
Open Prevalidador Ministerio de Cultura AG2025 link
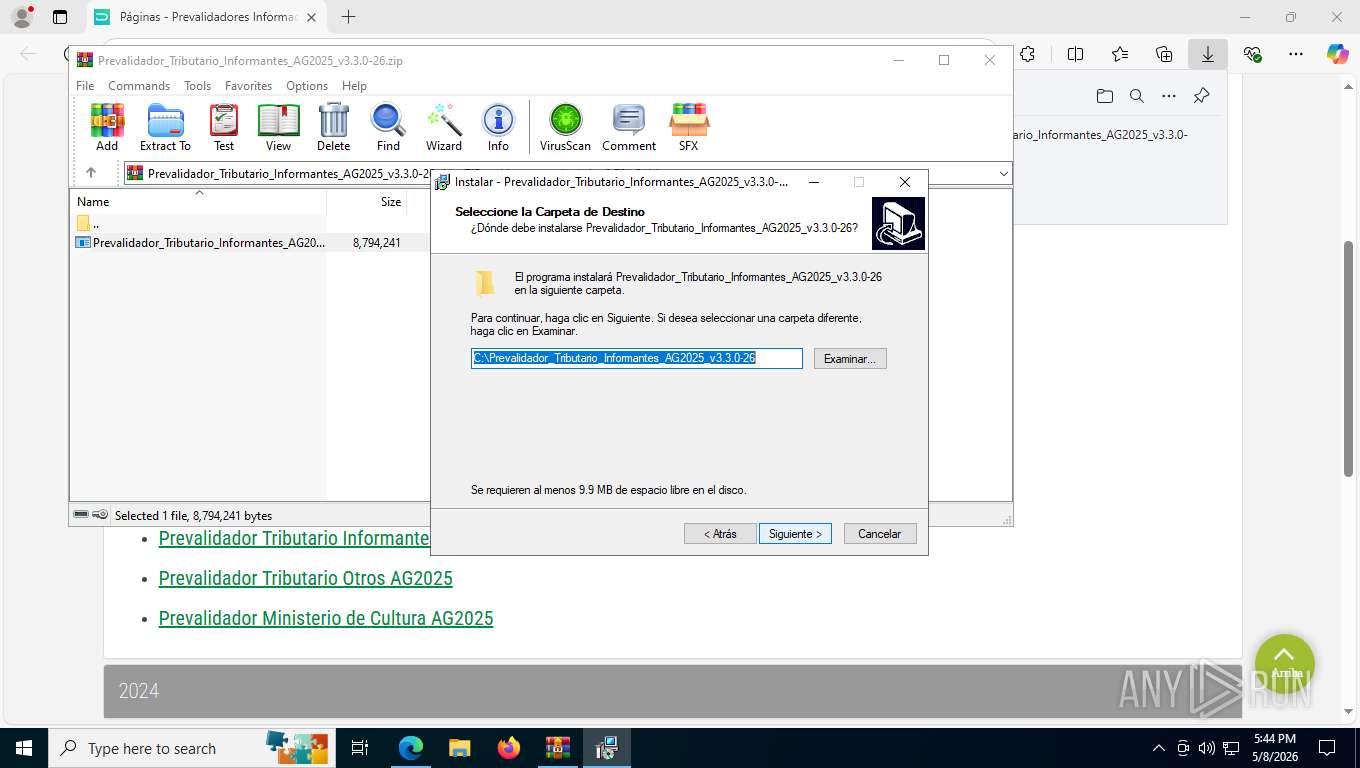(326, 618)
